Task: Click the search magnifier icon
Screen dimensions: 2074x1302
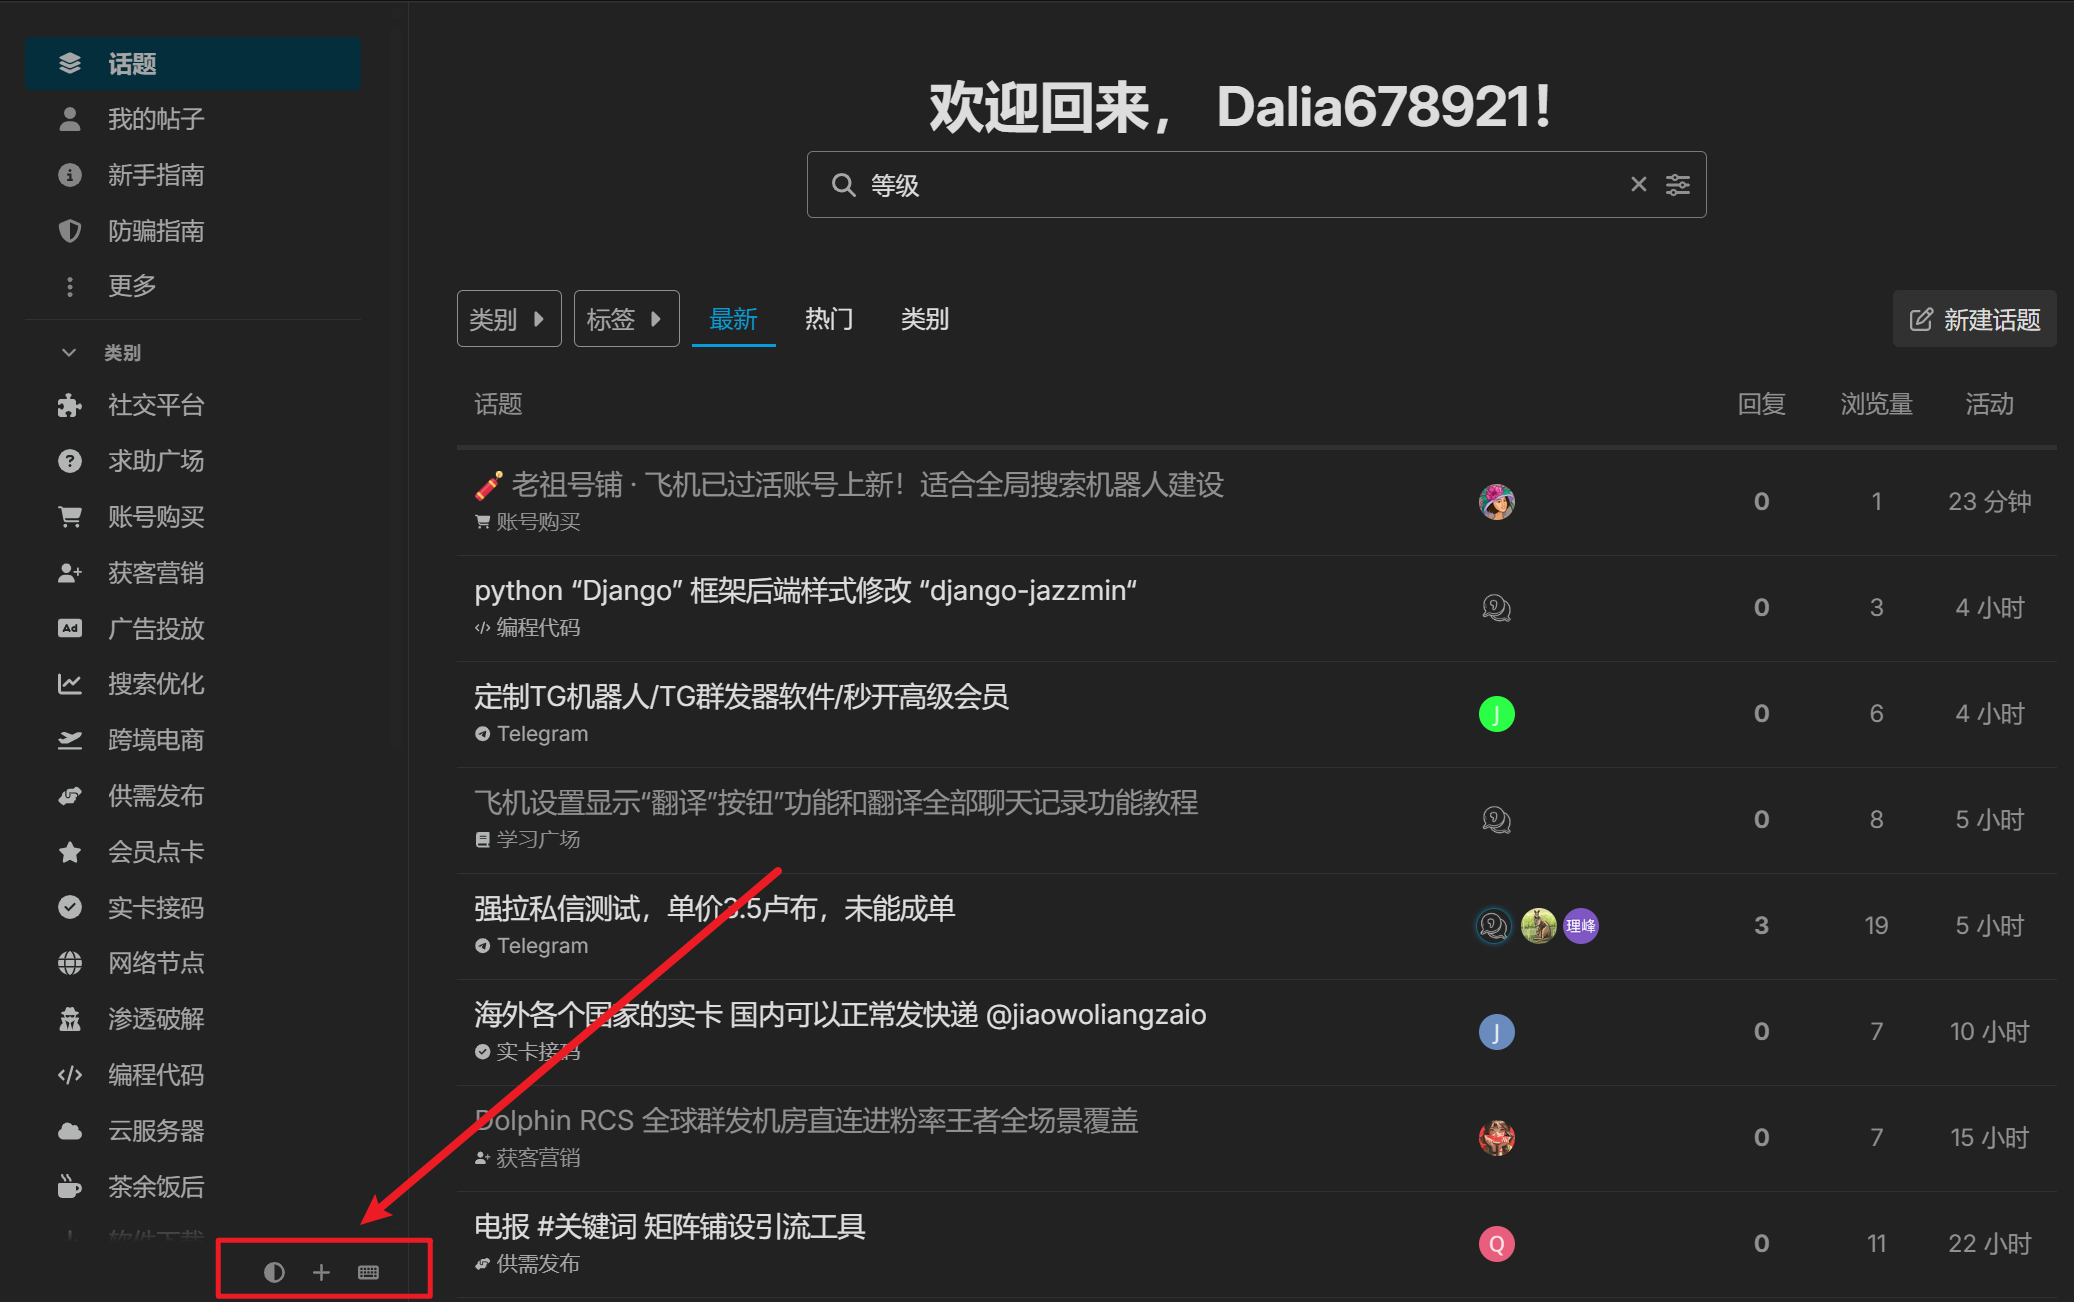Action: 843,185
